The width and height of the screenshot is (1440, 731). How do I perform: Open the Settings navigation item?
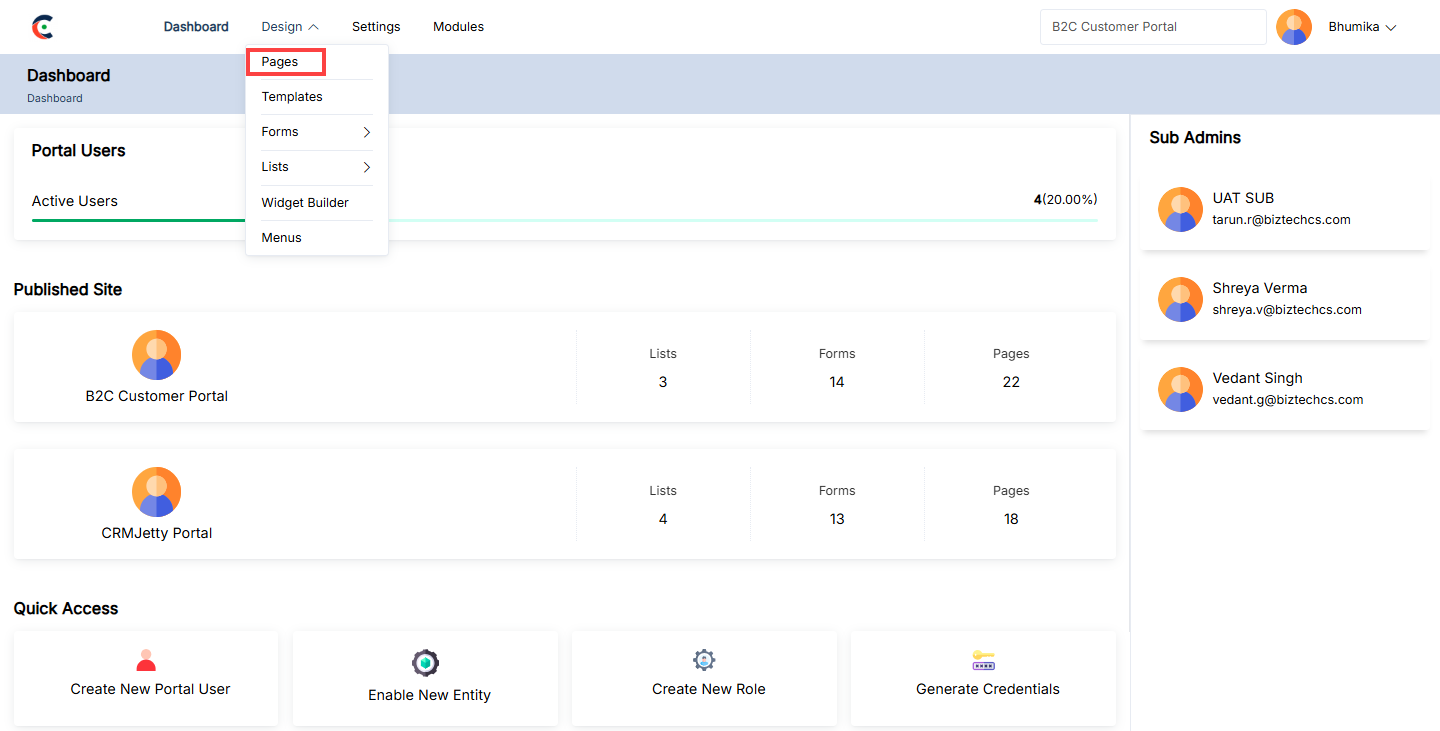click(x=376, y=27)
